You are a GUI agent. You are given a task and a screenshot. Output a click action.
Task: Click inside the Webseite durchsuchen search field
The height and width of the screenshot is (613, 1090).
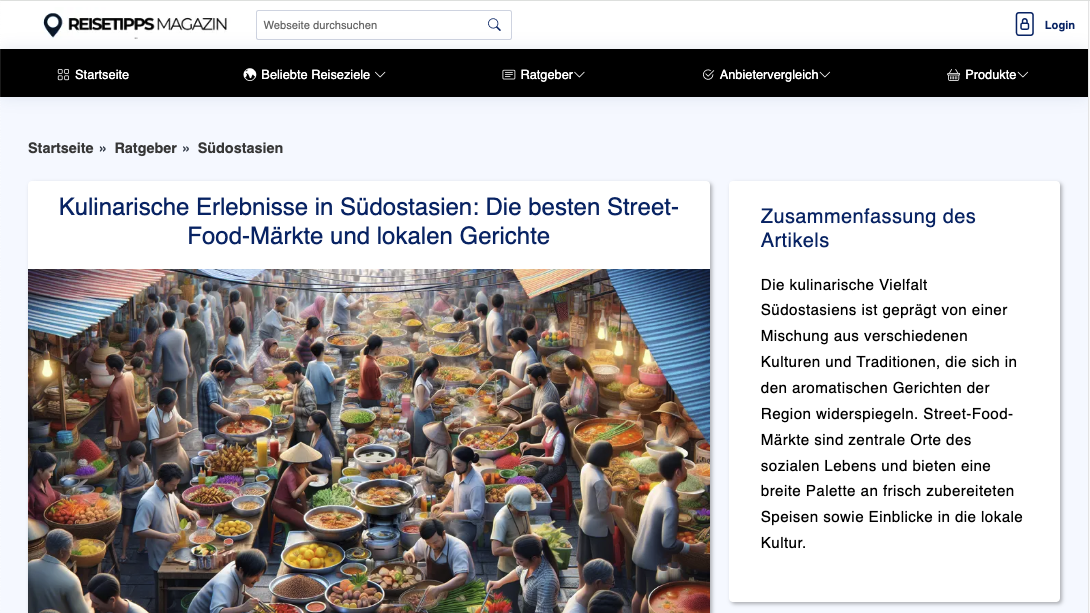tap(370, 24)
